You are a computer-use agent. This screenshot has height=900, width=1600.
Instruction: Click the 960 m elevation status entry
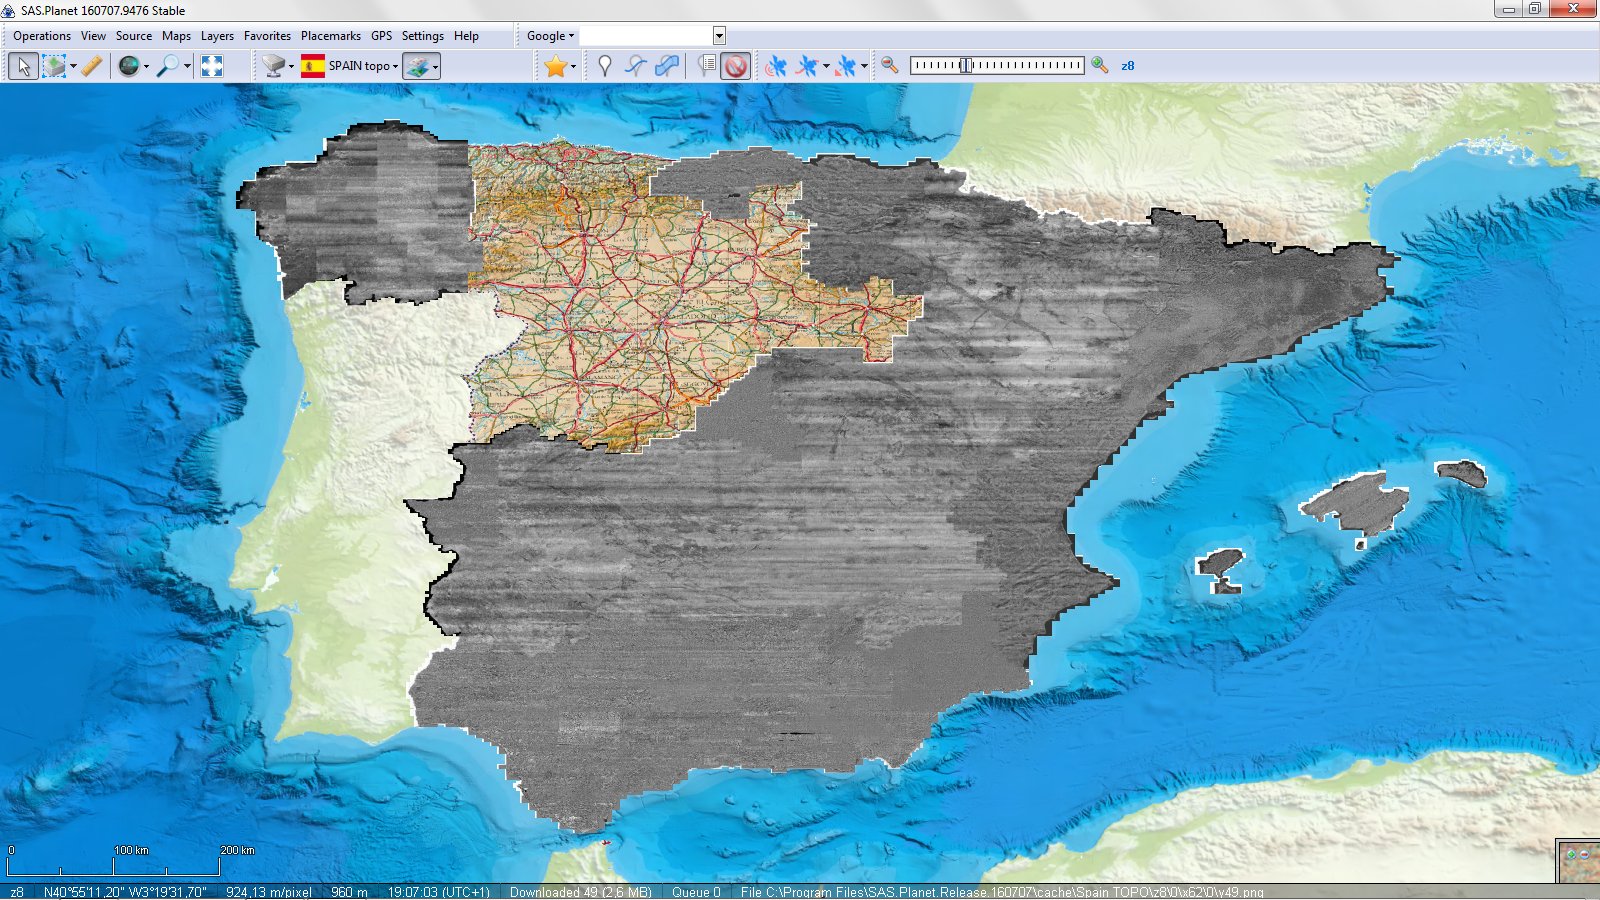tap(349, 892)
